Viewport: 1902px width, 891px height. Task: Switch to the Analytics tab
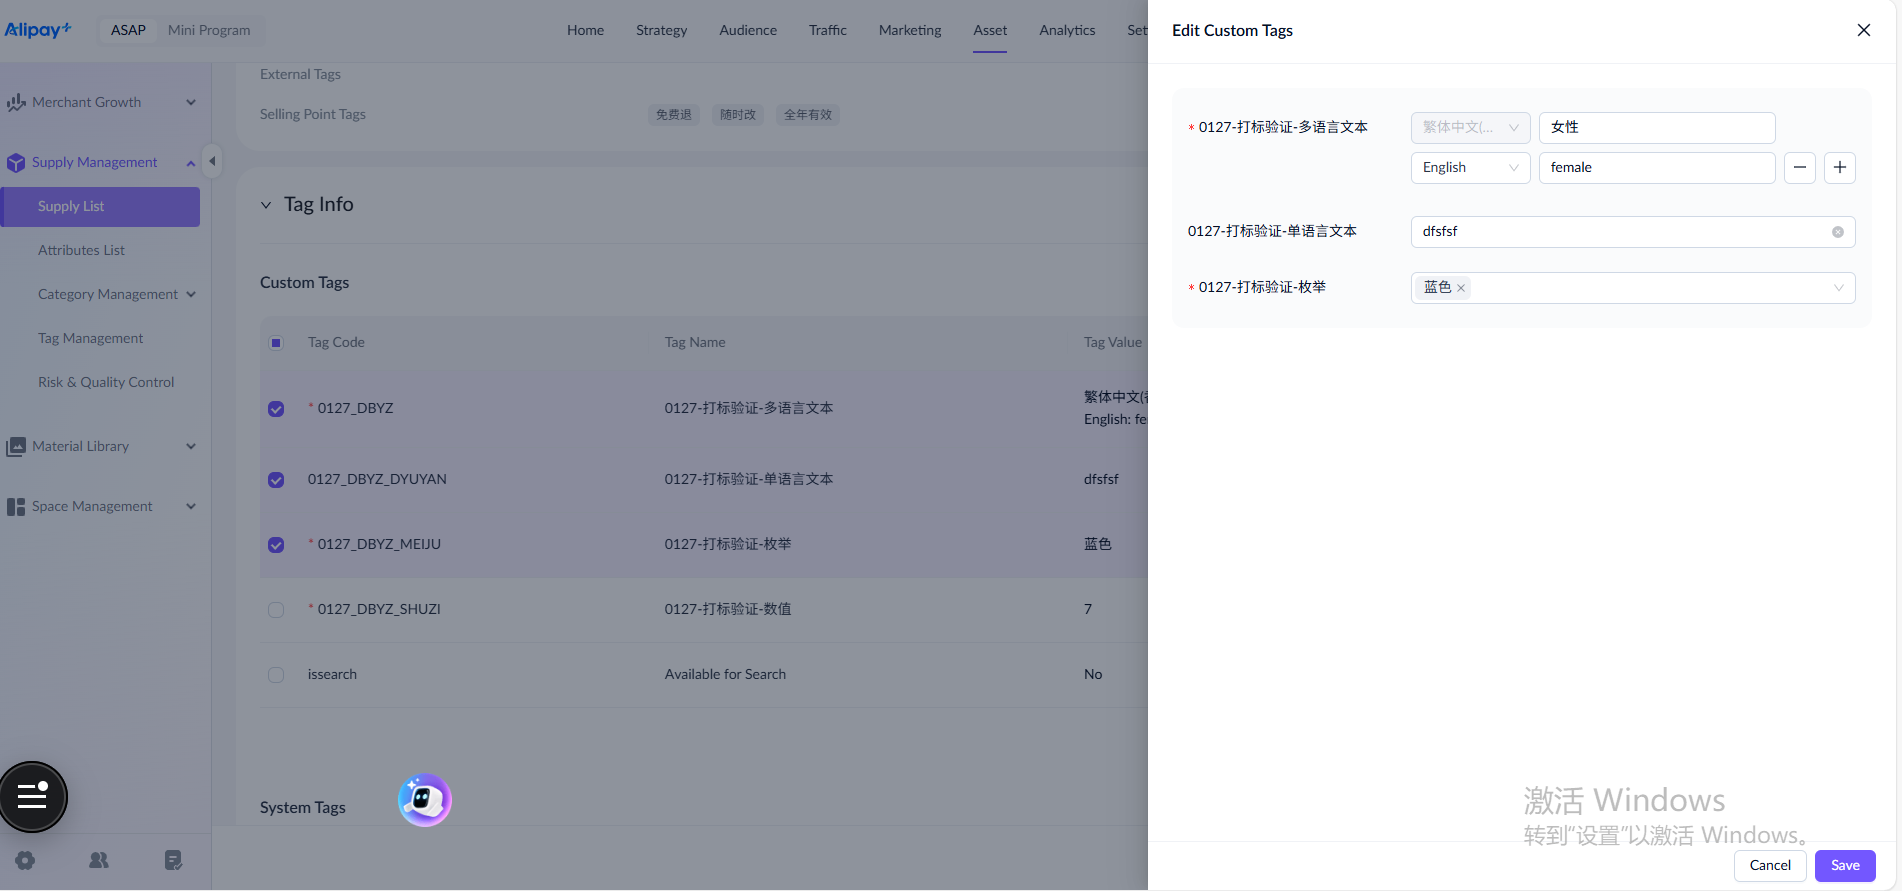coord(1066,30)
